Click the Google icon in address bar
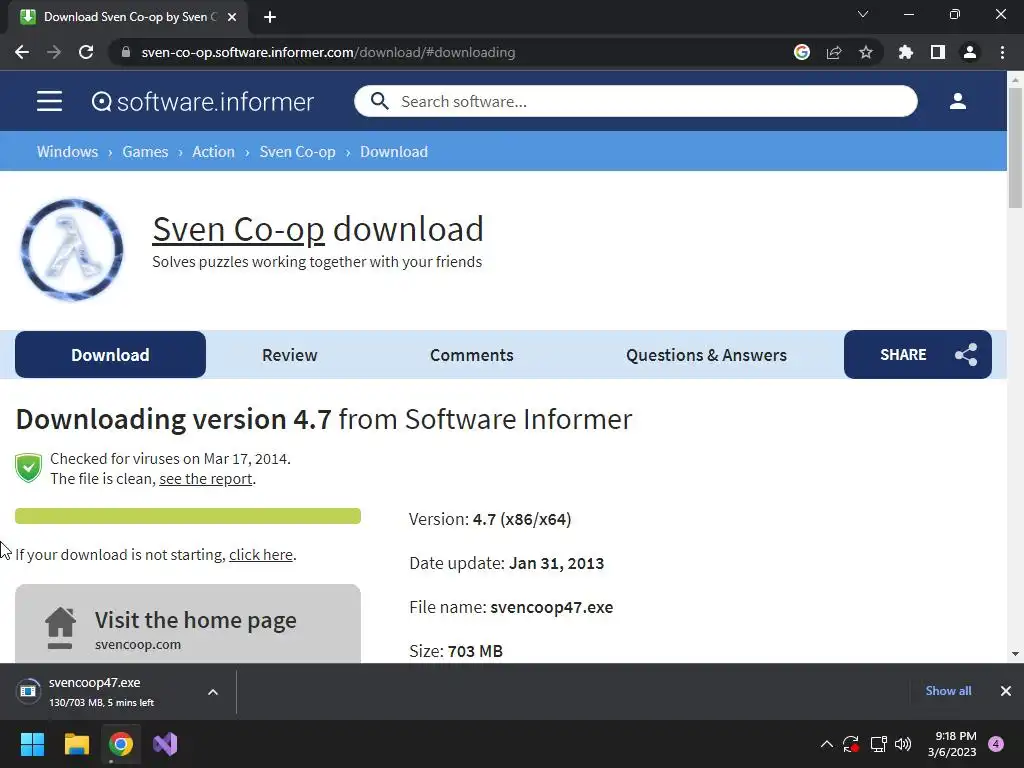The height and width of the screenshot is (768, 1024). 802,52
